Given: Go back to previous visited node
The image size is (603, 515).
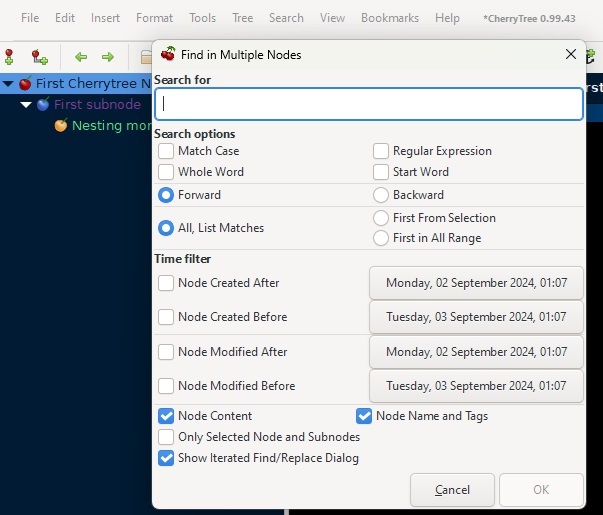Looking at the screenshot, I should tap(81, 57).
